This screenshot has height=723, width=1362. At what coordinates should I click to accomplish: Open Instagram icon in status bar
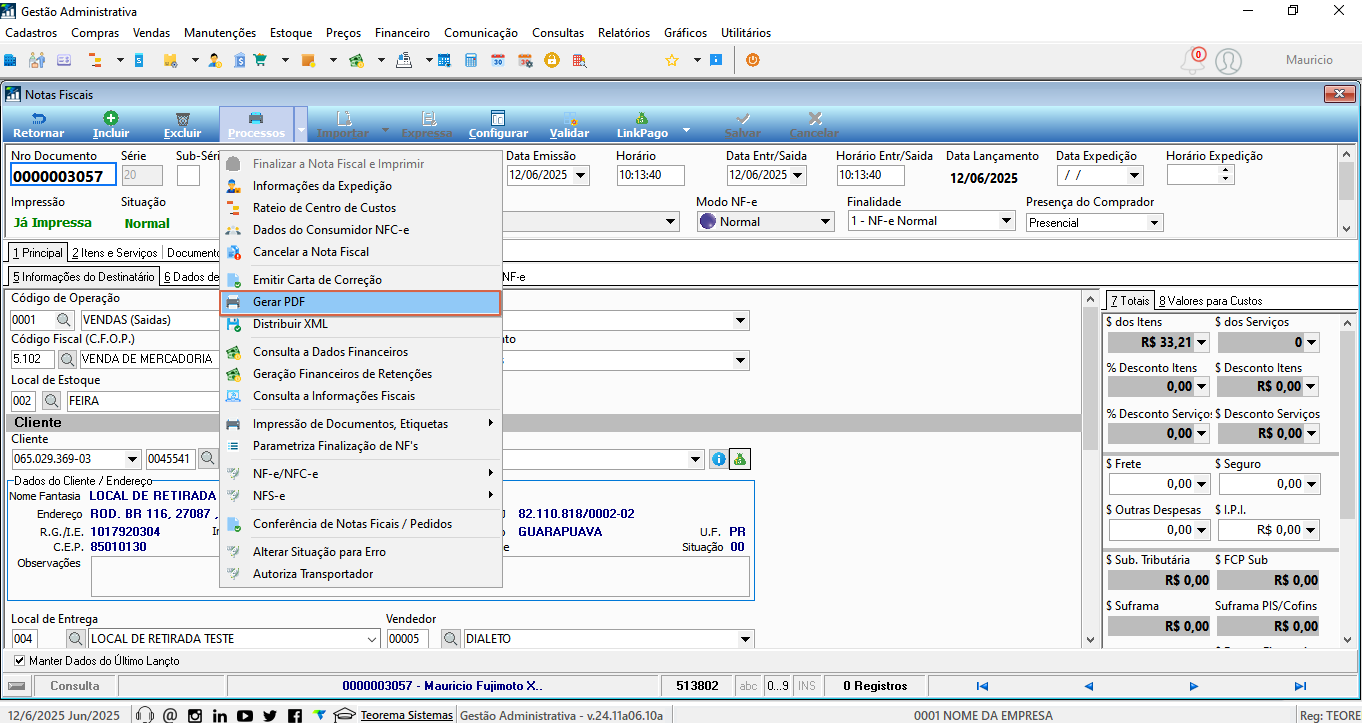coord(195,715)
